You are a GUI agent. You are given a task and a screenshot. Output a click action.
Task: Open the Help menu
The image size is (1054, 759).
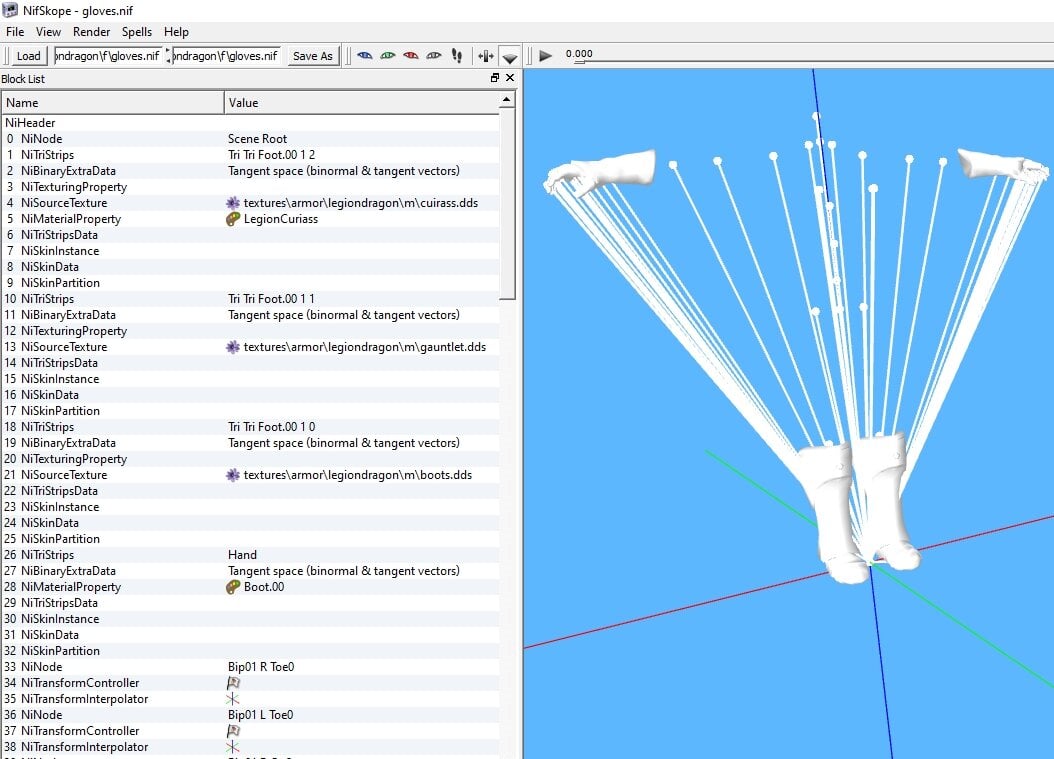[176, 32]
